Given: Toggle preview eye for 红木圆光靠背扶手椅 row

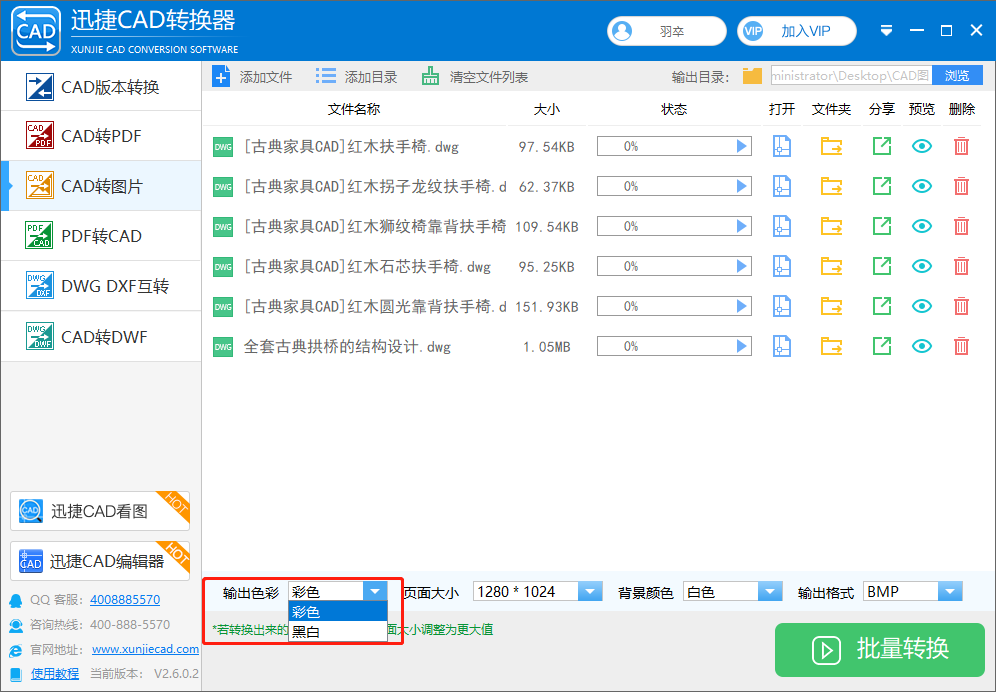Looking at the screenshot, I should 922,306.
